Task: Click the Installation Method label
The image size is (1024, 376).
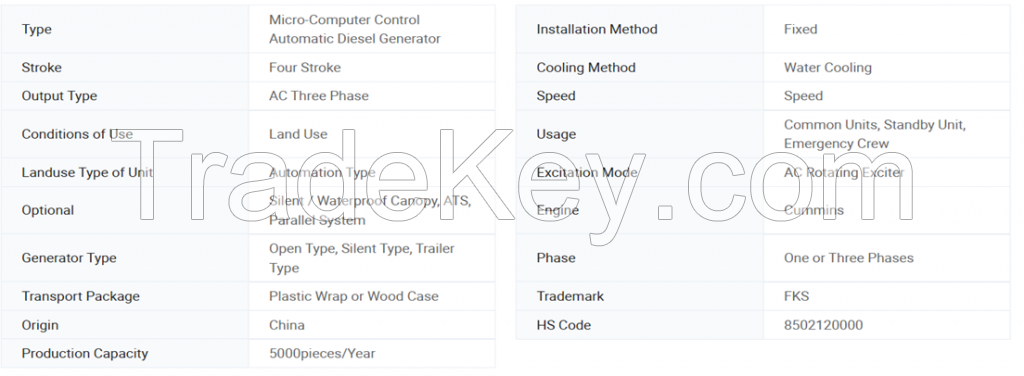Action: pyautogui.click(x=597, y=29)
